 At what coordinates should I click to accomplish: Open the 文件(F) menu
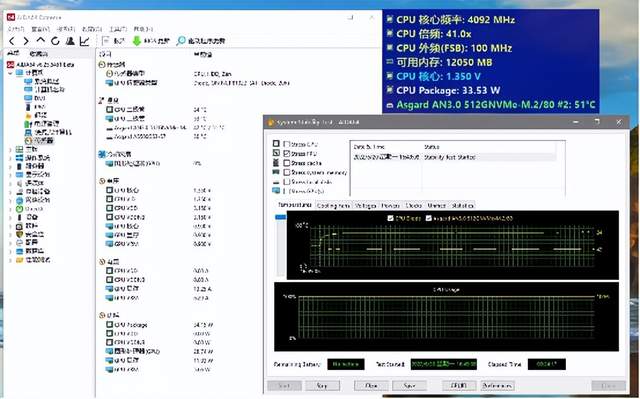point(16,29)
